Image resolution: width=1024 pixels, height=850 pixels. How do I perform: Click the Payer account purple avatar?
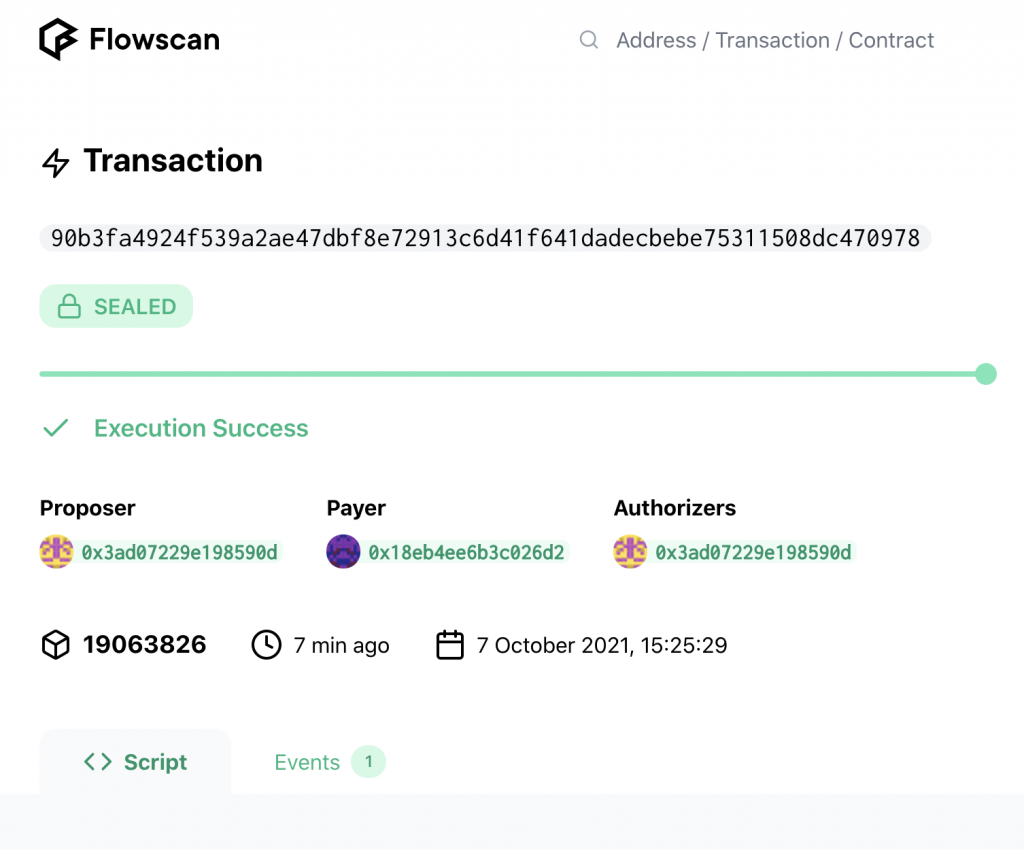point(343,552)
